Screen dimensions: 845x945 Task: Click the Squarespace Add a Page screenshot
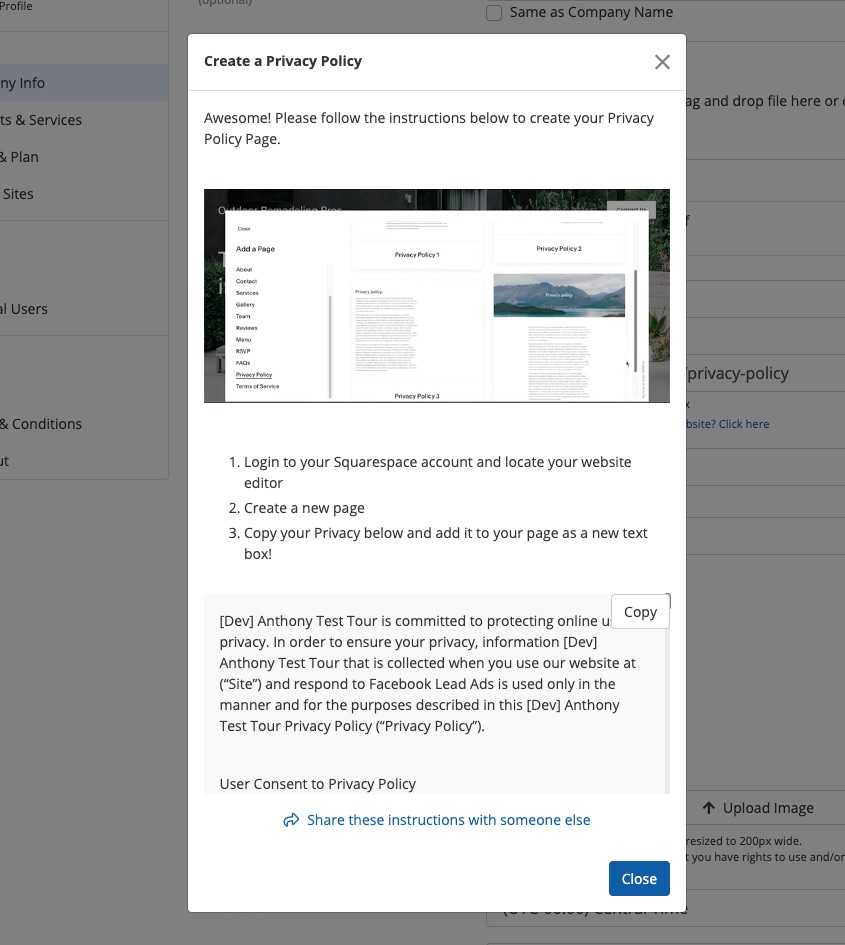(436, 296)
